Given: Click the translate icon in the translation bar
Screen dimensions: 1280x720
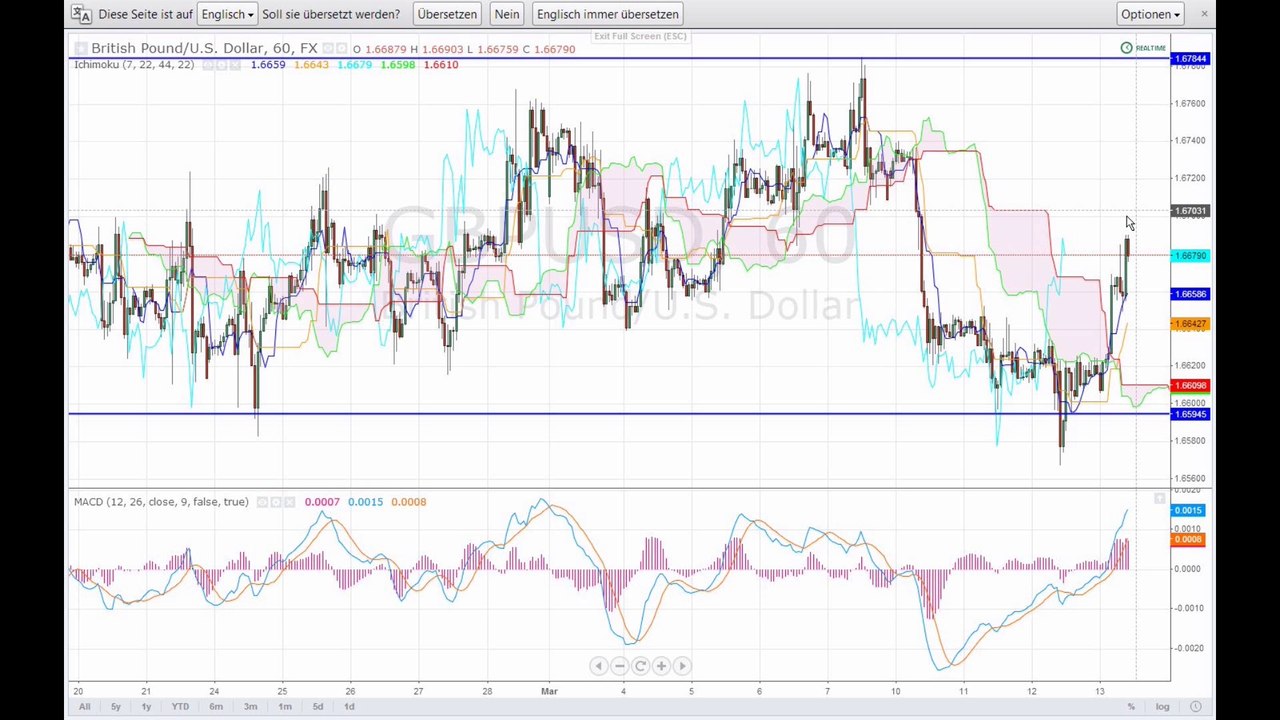Looking at the screenshot, I should click(81, 14).
